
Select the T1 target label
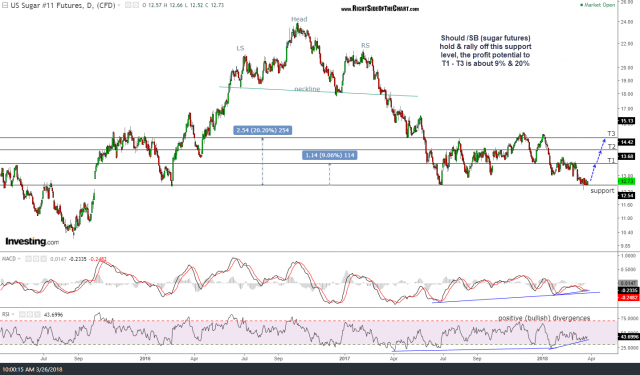611,160
